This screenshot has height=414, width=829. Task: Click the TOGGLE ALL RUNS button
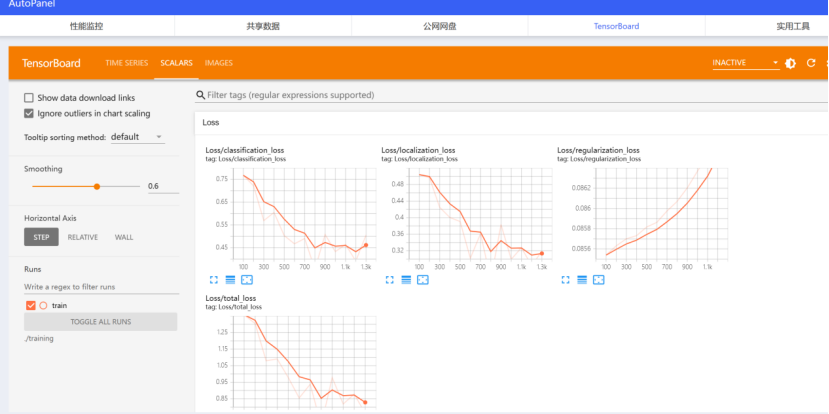click(100, 321)
